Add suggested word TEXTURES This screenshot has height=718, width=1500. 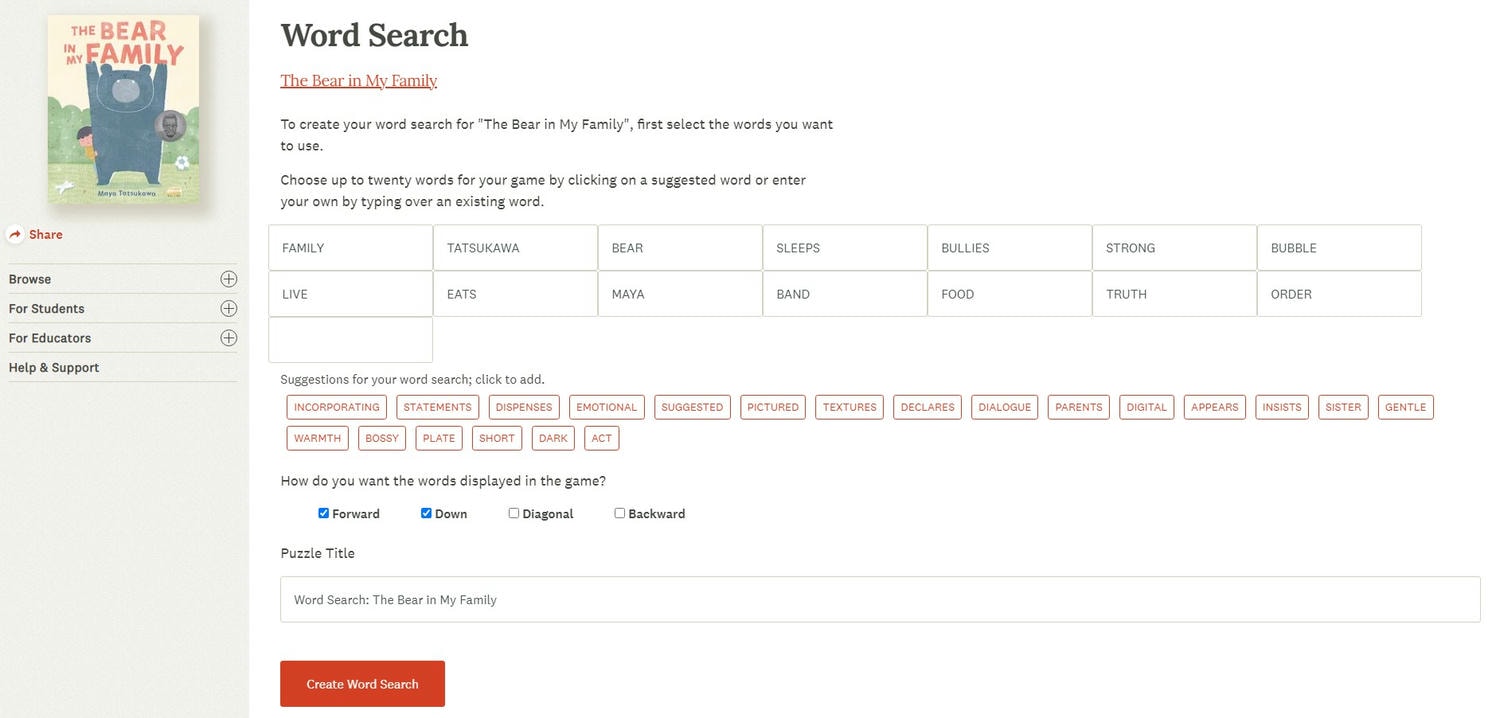coord(850,407)
